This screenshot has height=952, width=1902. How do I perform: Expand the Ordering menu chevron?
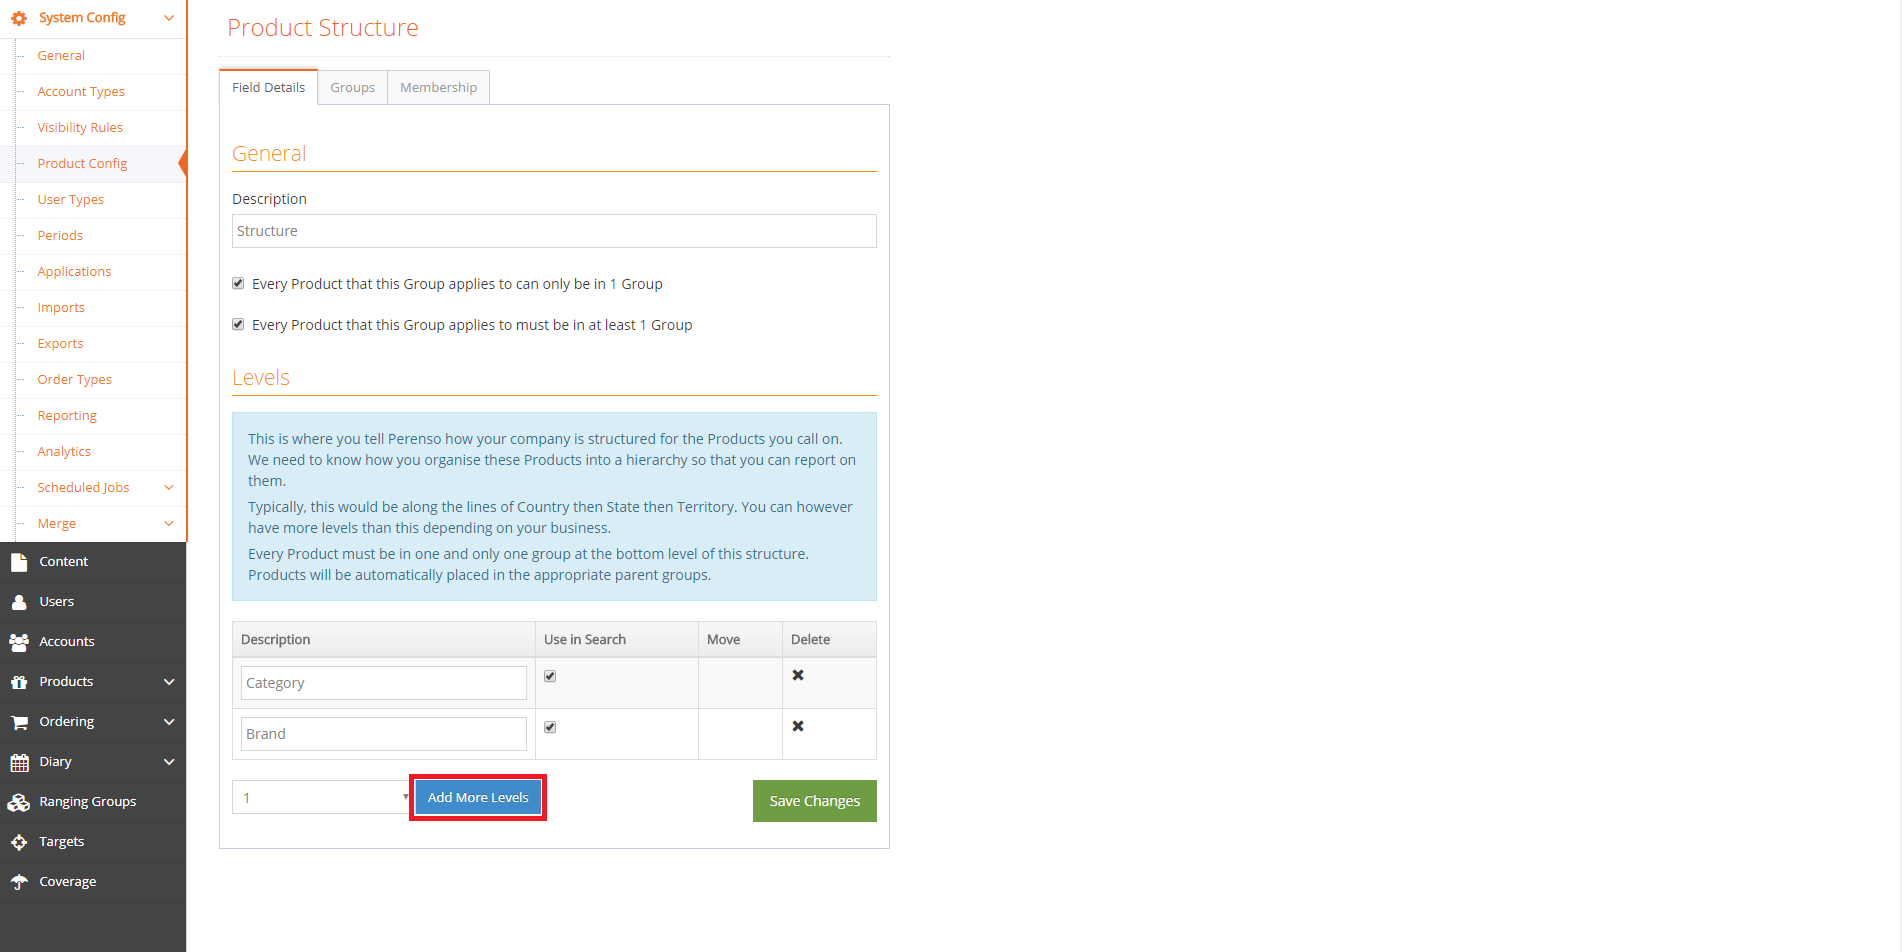(x=169, y=722)
